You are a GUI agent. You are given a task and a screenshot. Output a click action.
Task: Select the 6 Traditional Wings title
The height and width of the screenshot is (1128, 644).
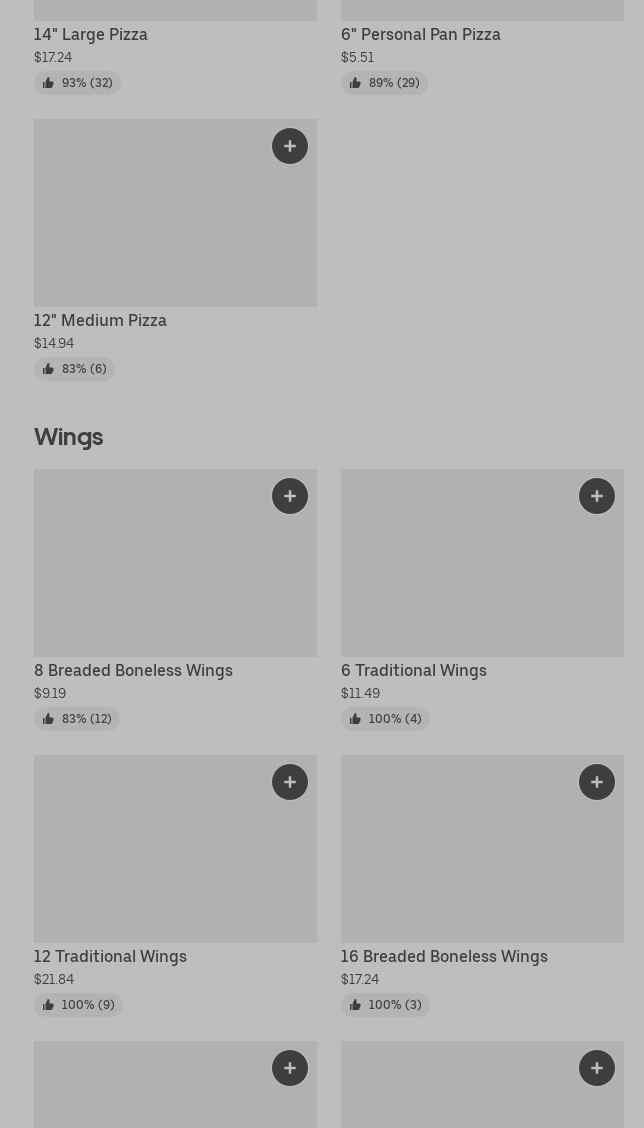(414, 670)
